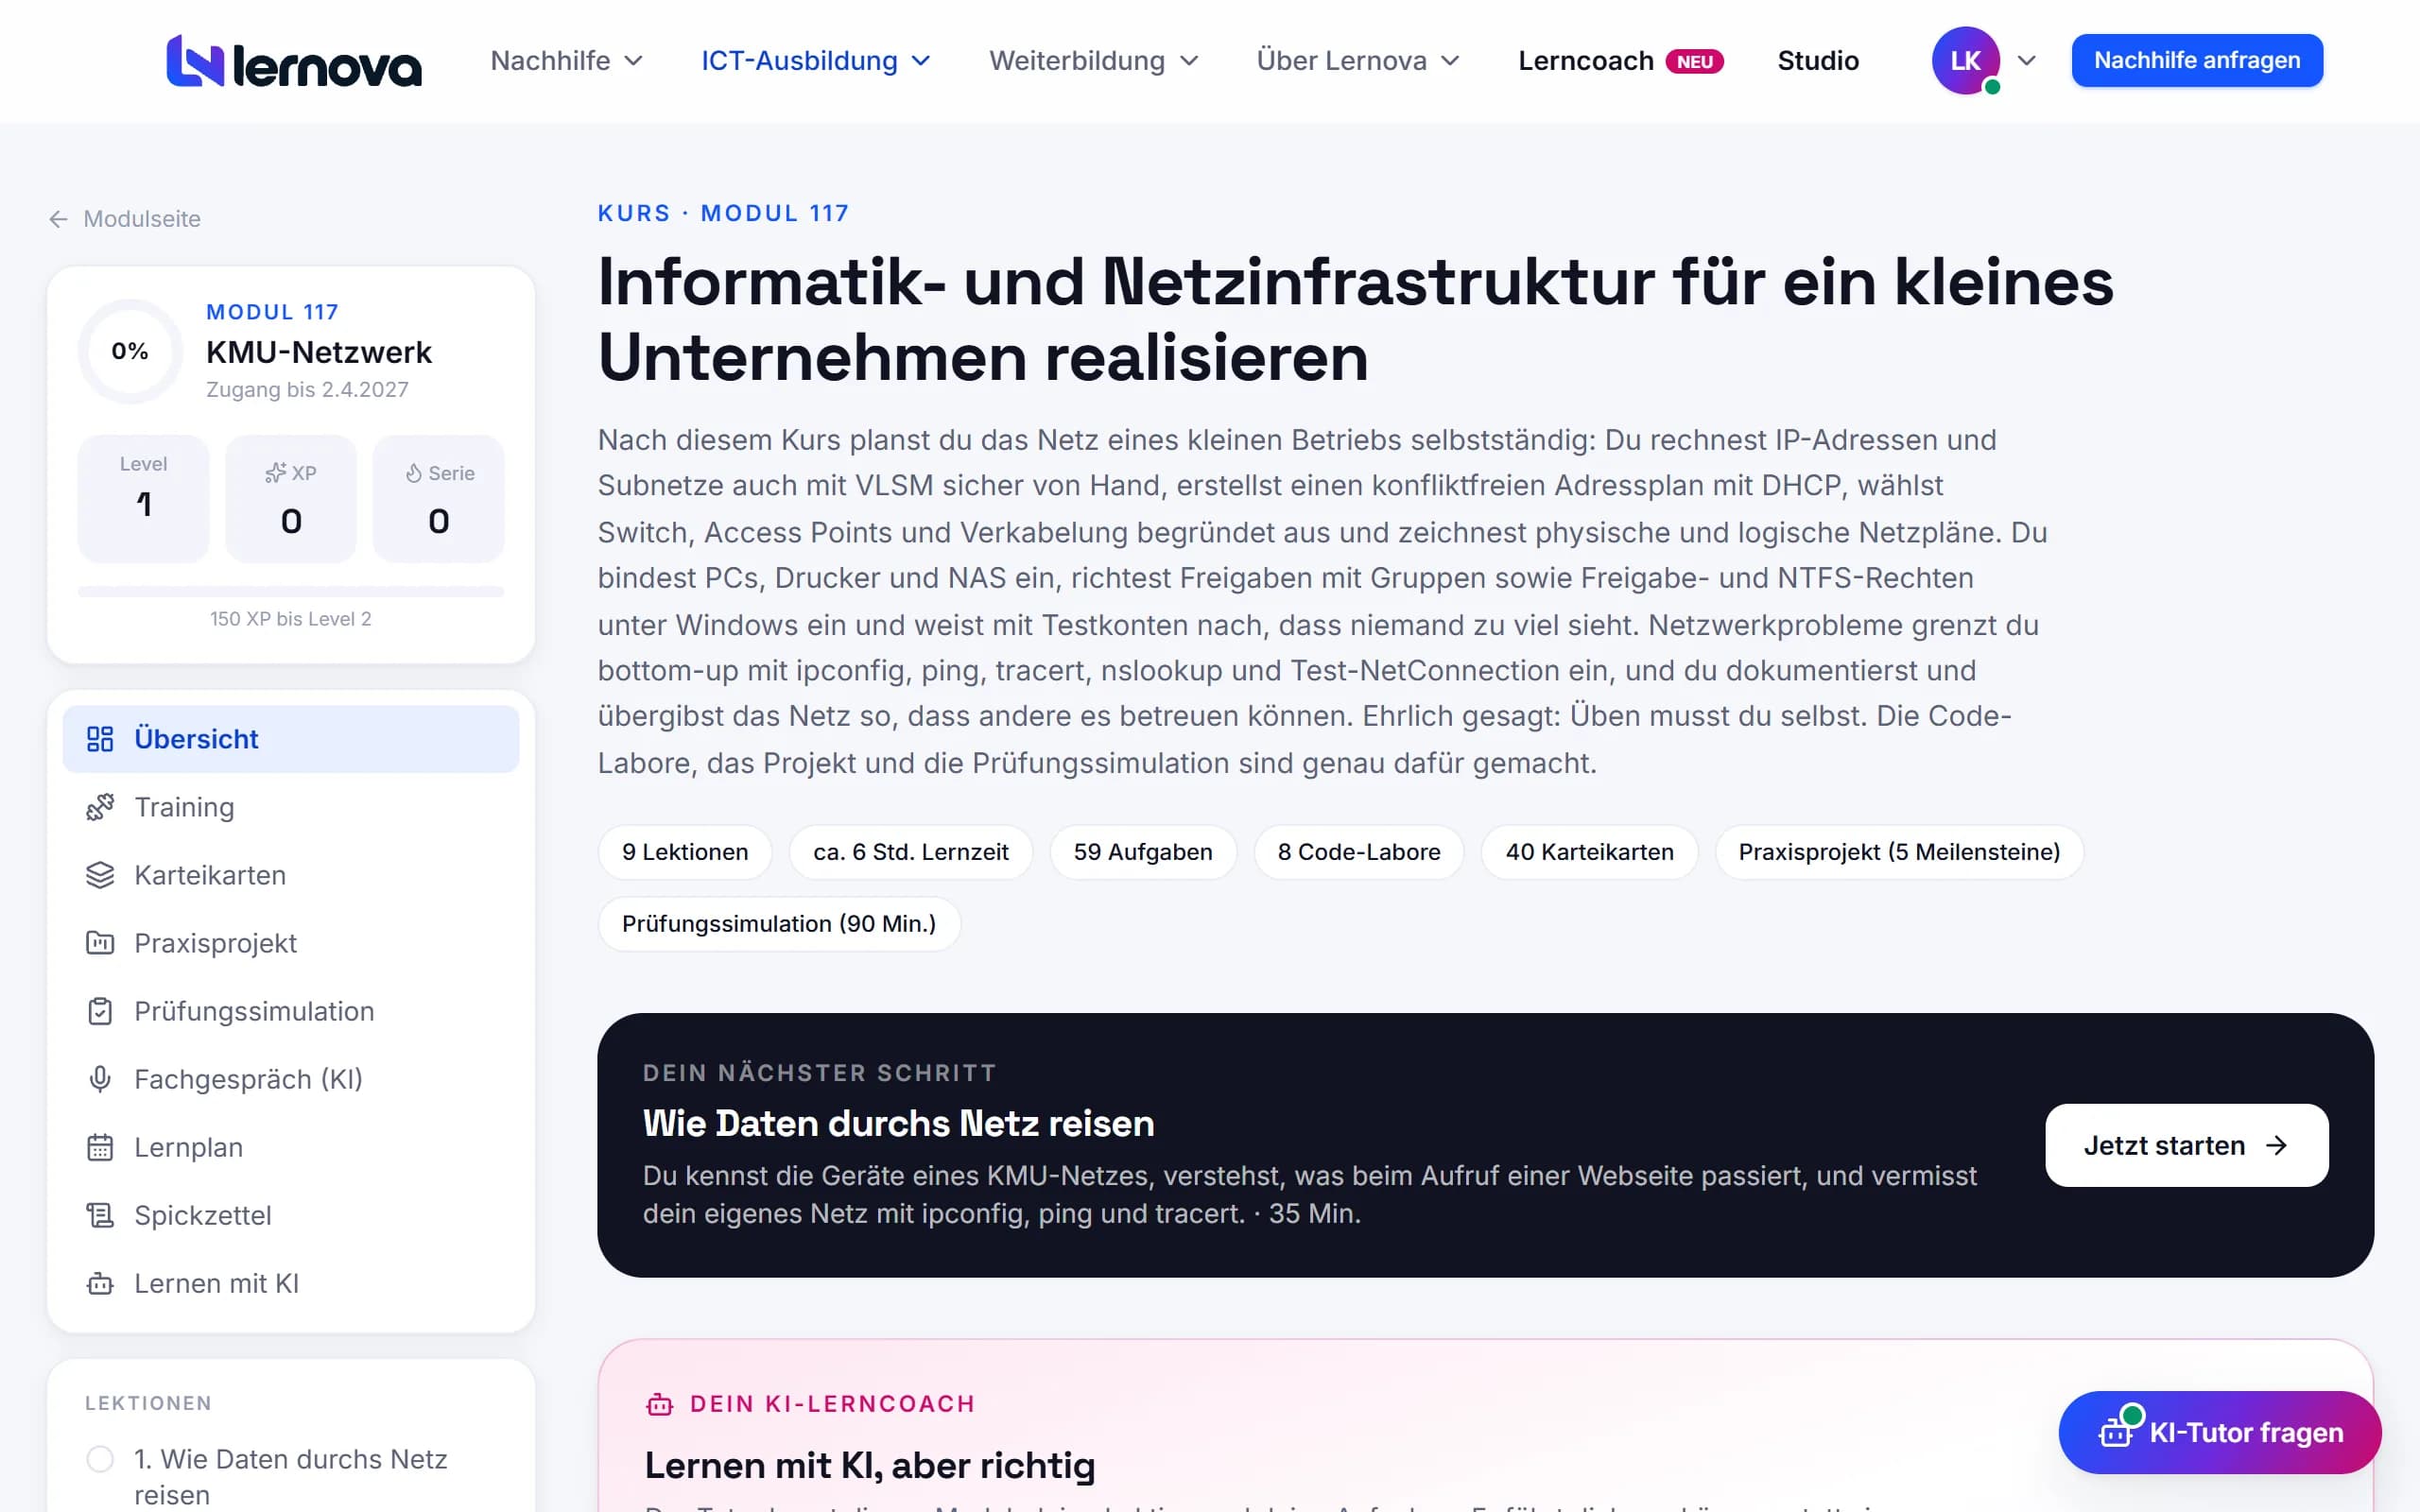Click the Spickzettel scroll icon
2420x1512 pixels.
click(x=100, y=1215)
